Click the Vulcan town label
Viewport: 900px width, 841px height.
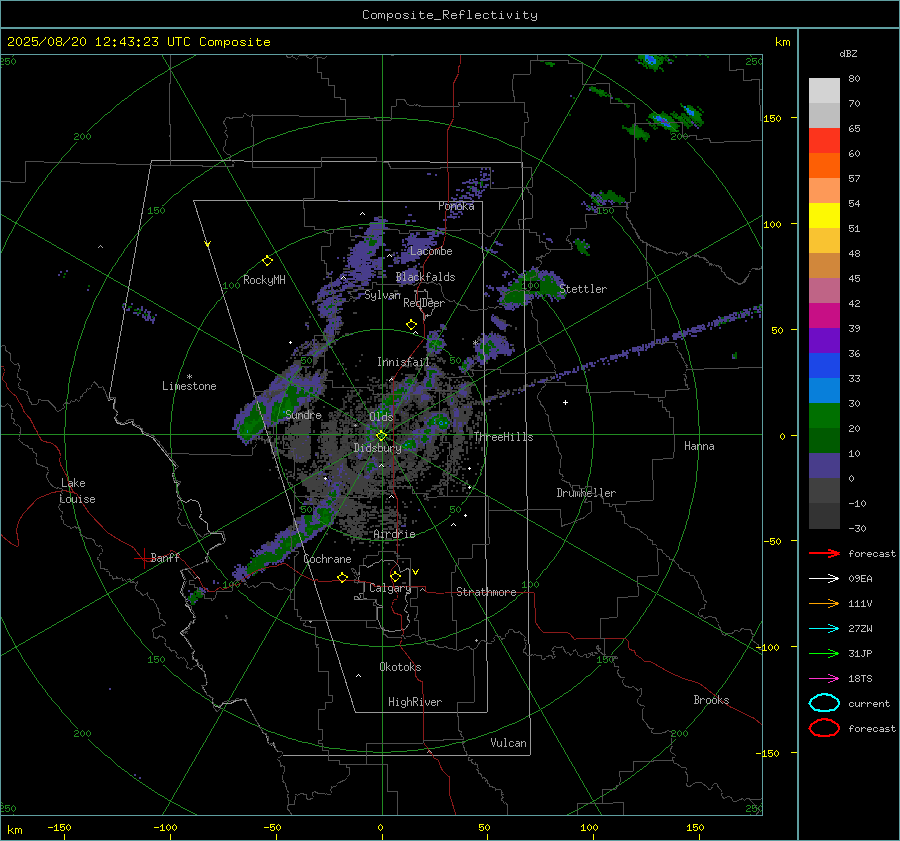tap(508, 743)
